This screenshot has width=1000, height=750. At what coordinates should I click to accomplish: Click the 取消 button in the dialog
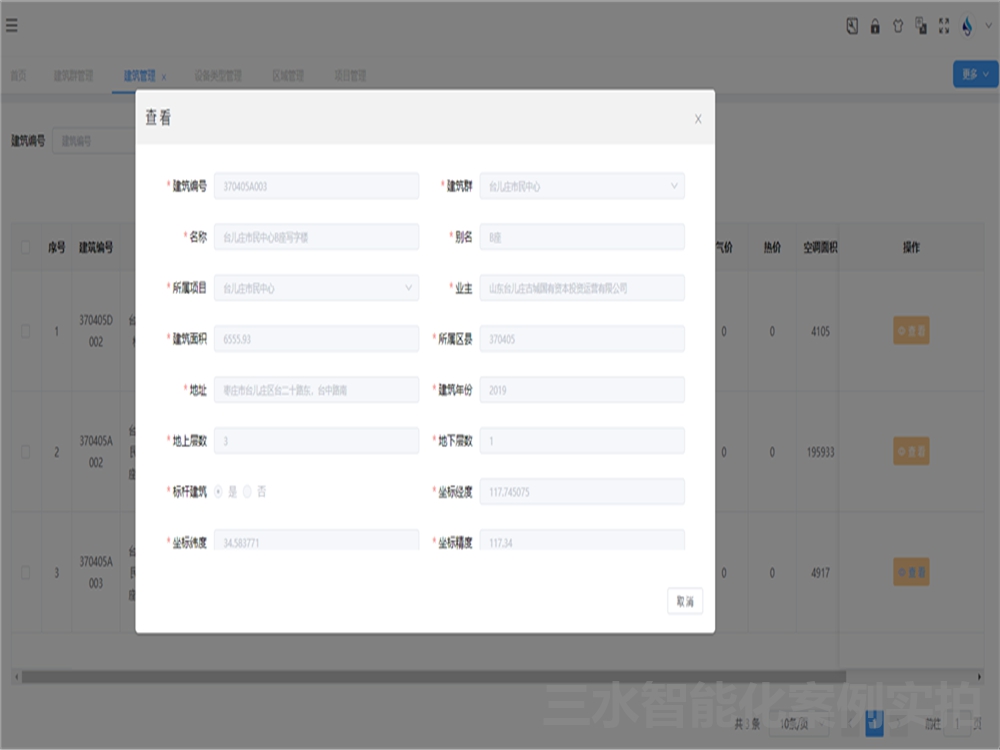coord(684,600)
